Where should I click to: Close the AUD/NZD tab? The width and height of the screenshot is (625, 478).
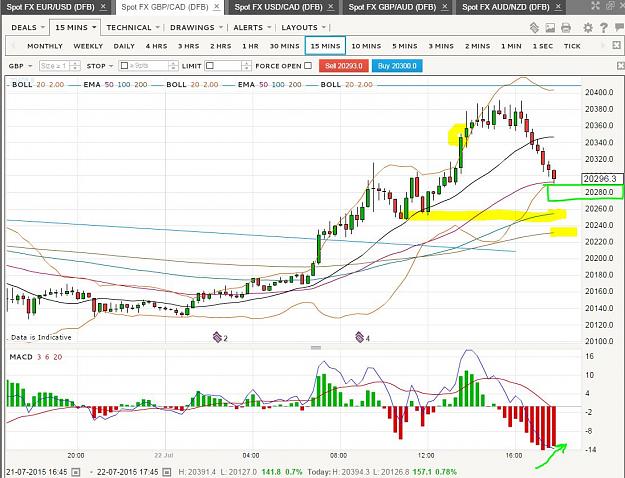[x=559, y=7]
